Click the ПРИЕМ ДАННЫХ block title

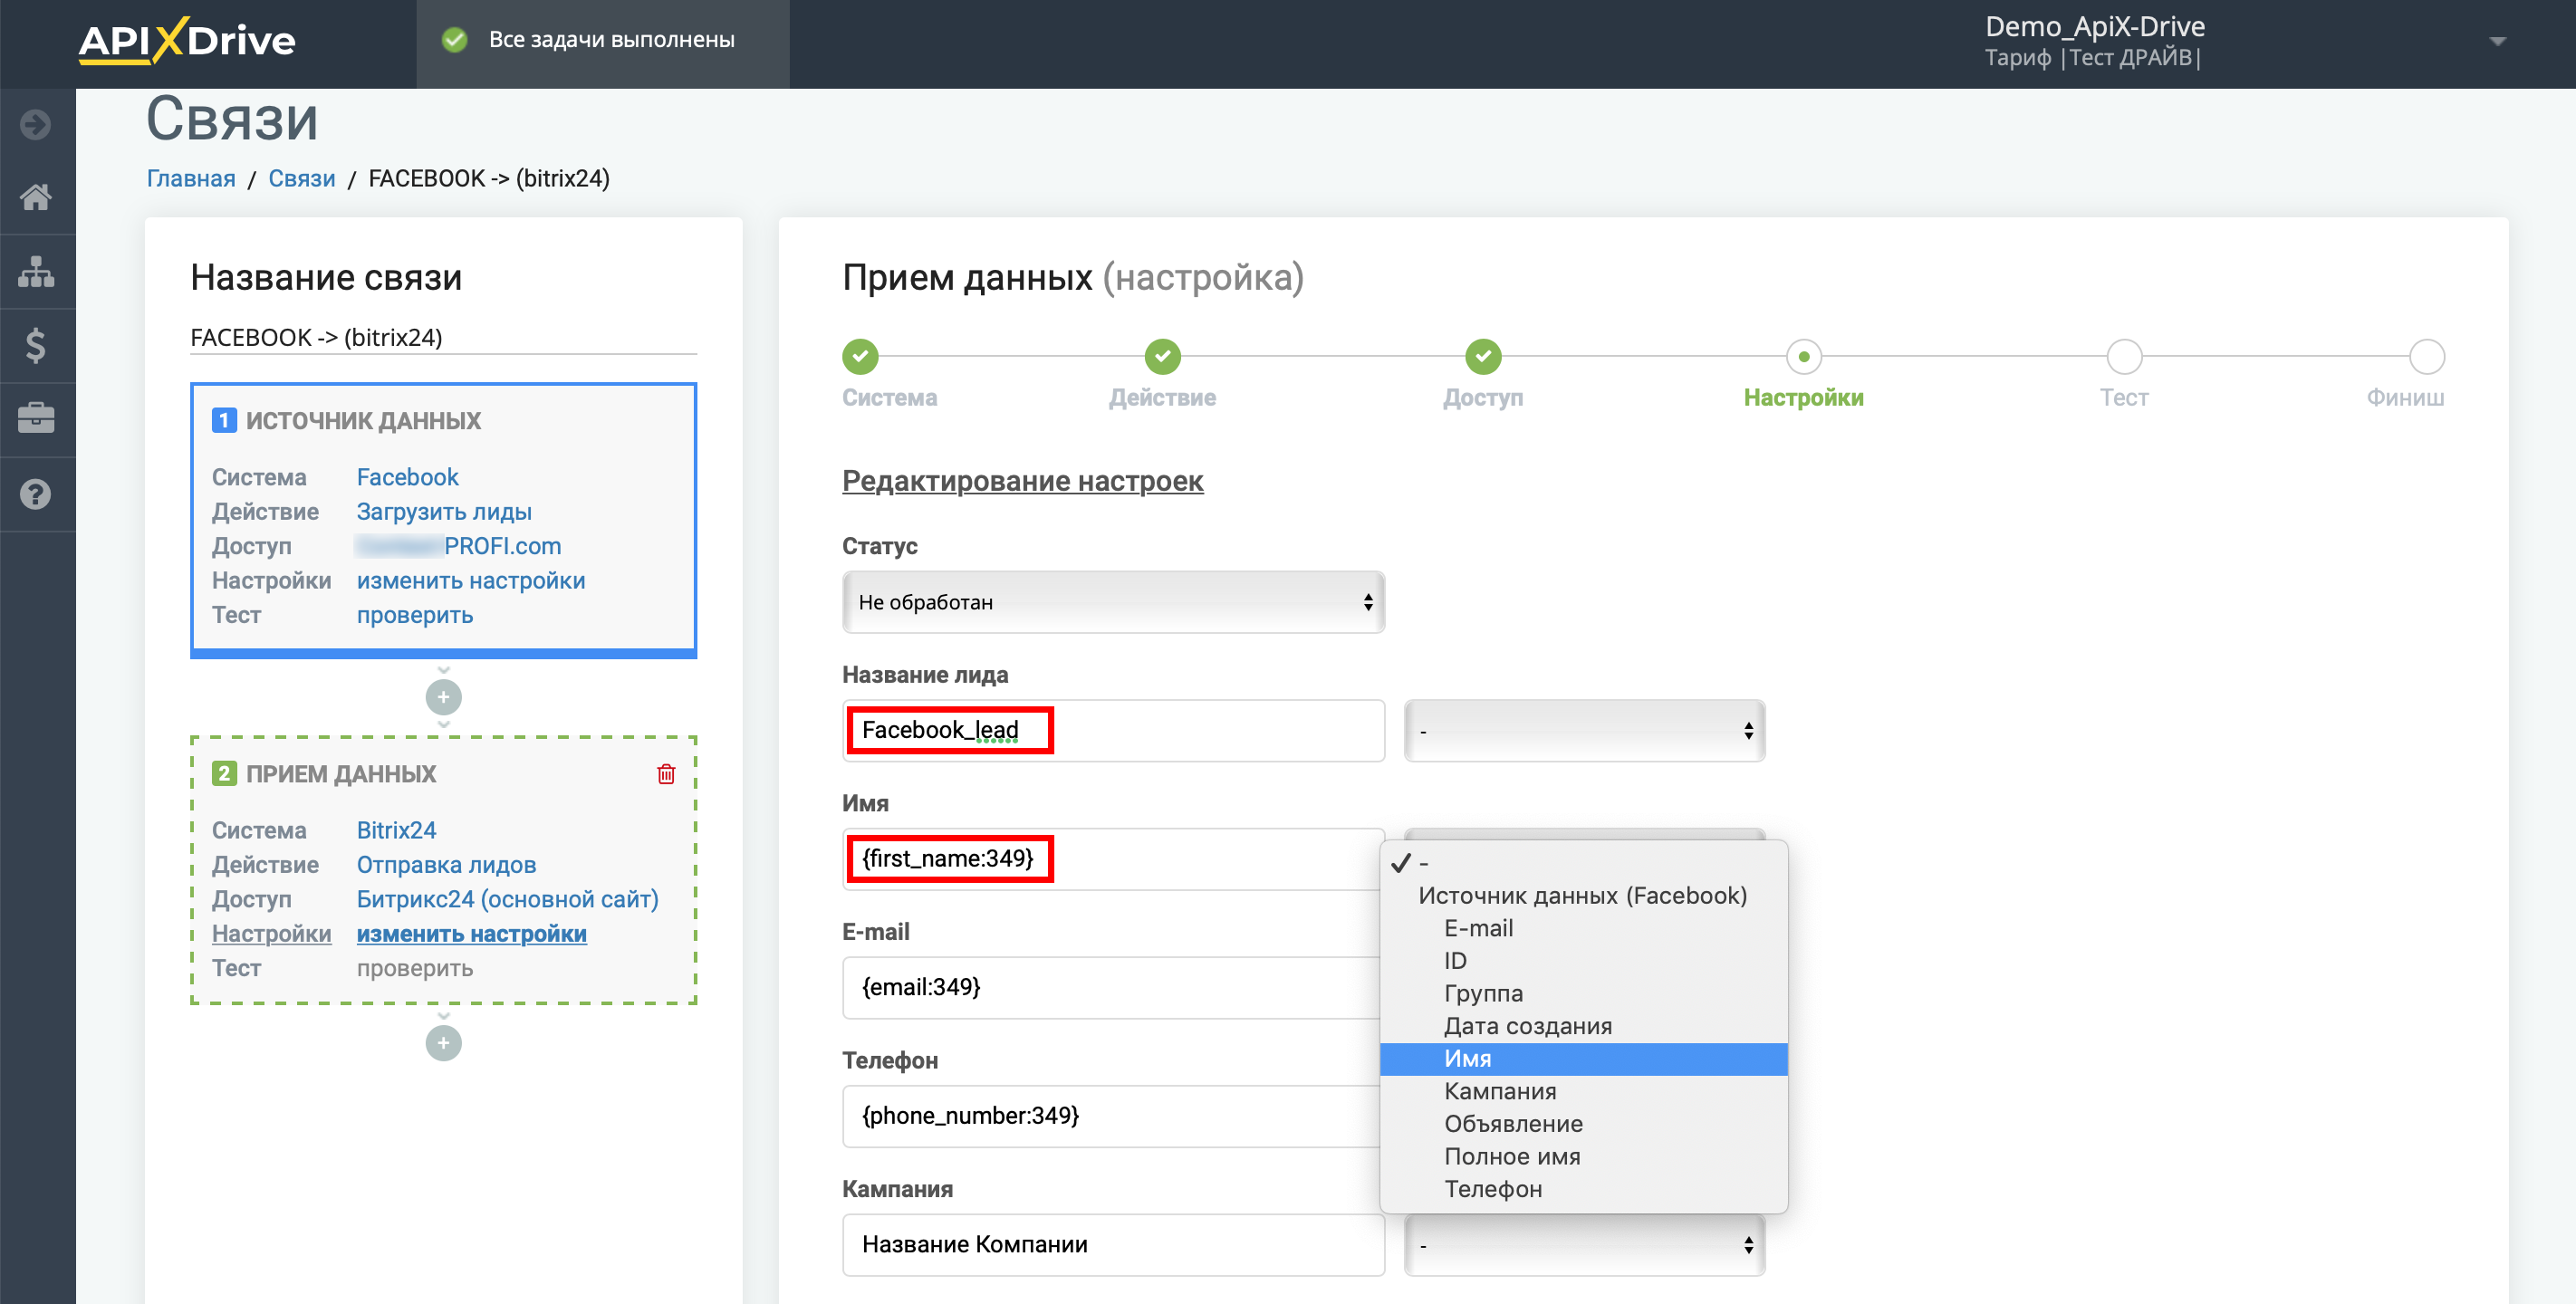[x=341, y=774]
